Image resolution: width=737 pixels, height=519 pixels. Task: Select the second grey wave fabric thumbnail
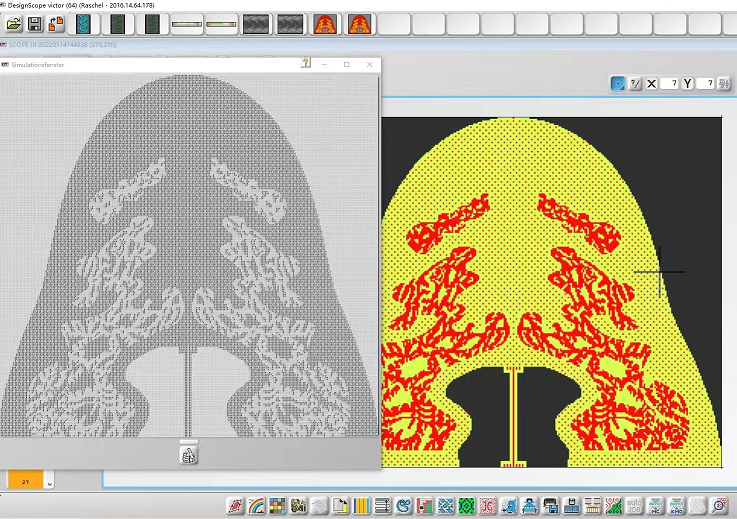coord(290,24)
